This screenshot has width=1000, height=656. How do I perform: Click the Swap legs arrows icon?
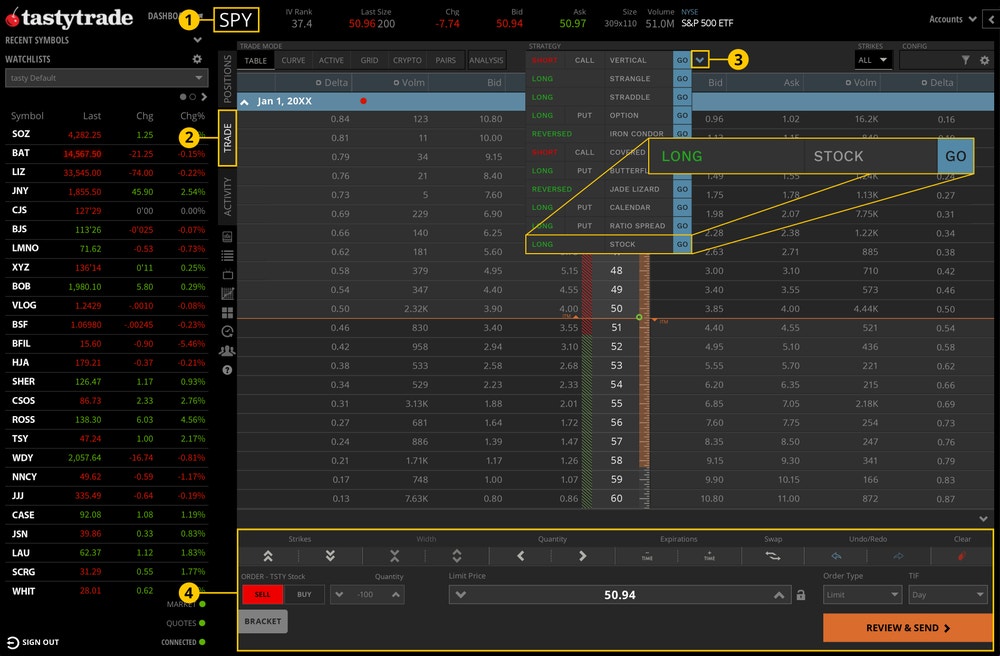pyautogui.click(x=772, y=556)
